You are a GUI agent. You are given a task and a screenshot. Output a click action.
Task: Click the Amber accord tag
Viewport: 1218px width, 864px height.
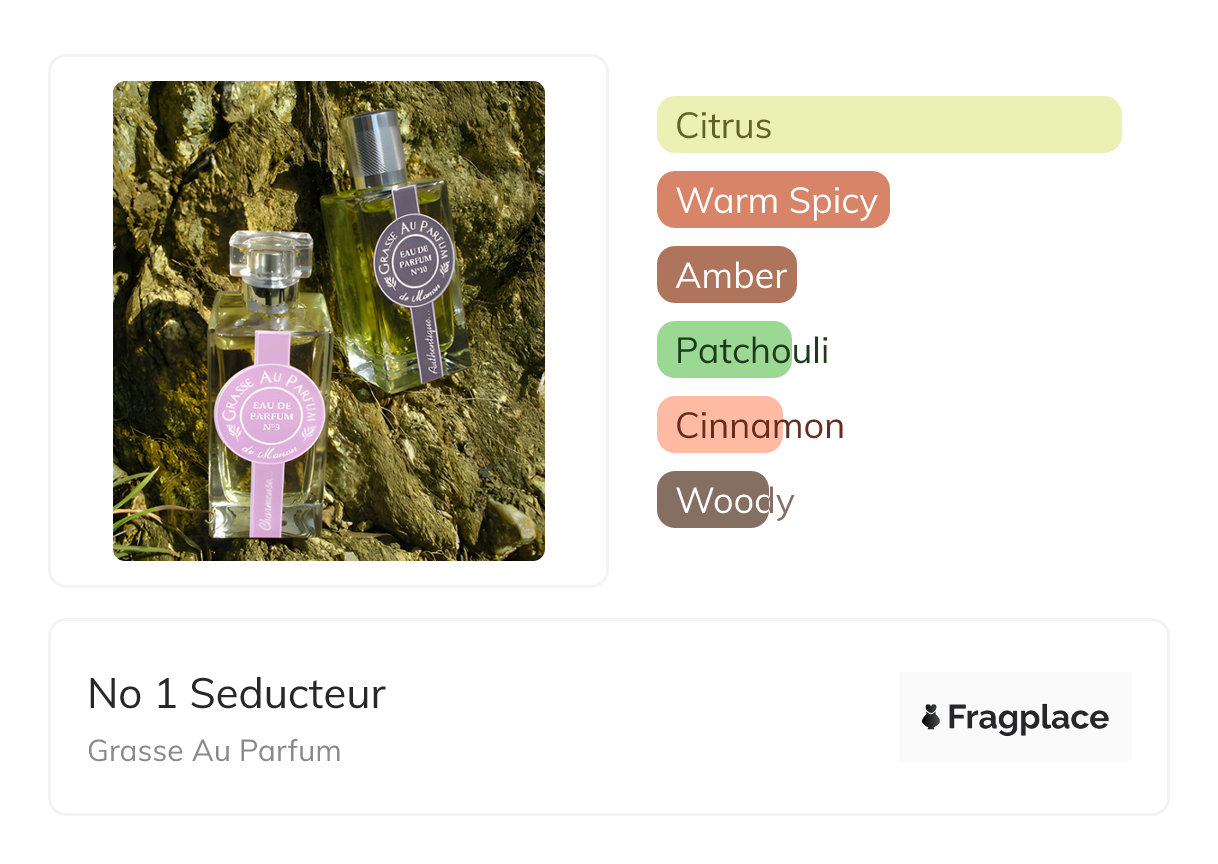pos(727,275)
